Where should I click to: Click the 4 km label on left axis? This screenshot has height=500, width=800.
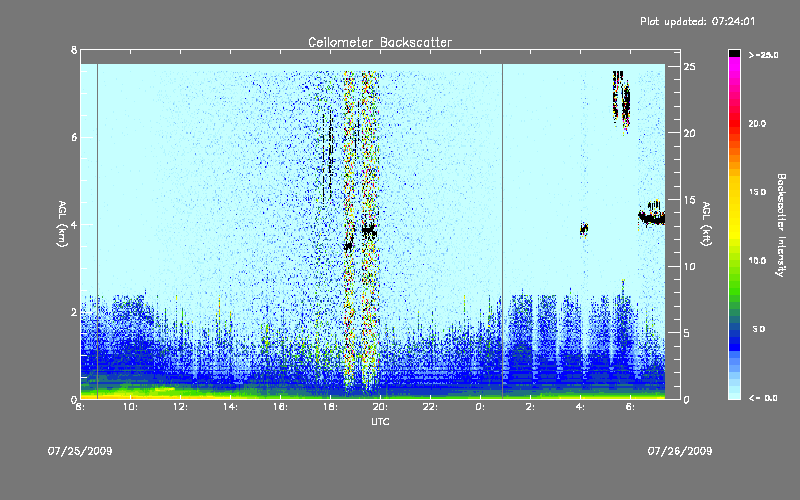[x=74, y=224]
